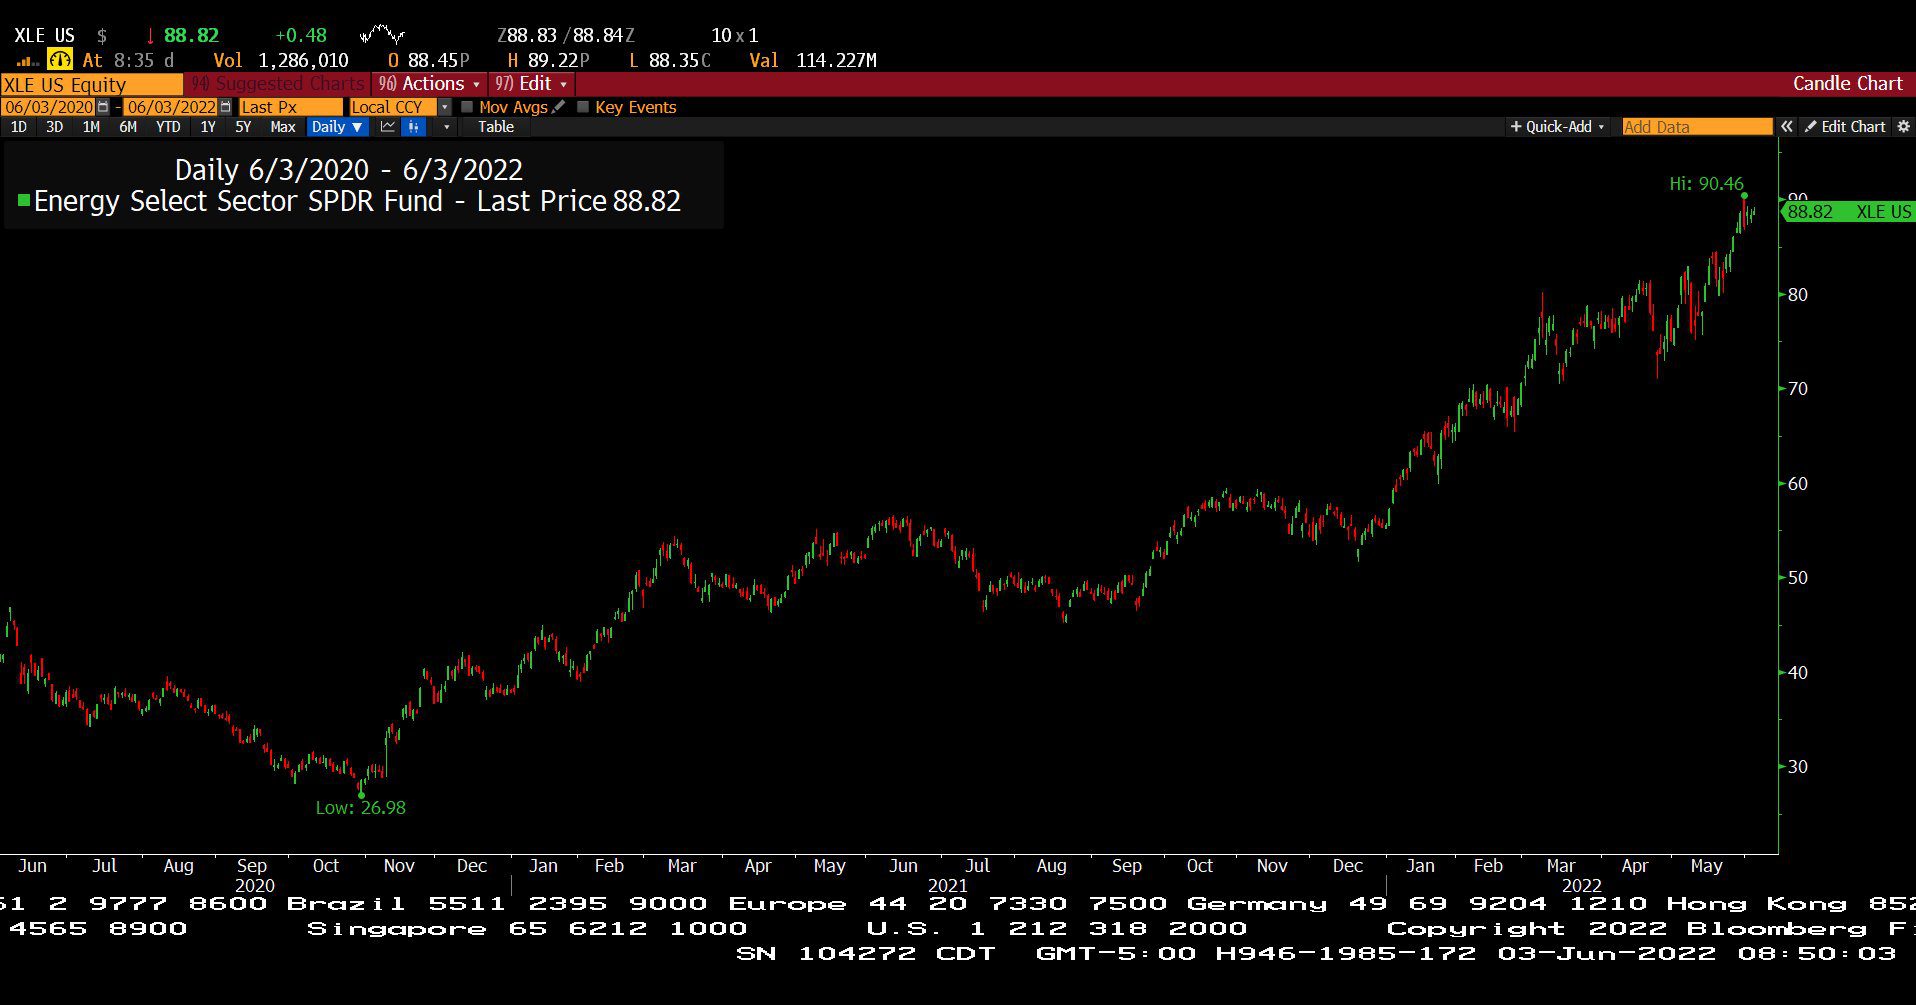Open chart settings gear

coord(1903,127)
